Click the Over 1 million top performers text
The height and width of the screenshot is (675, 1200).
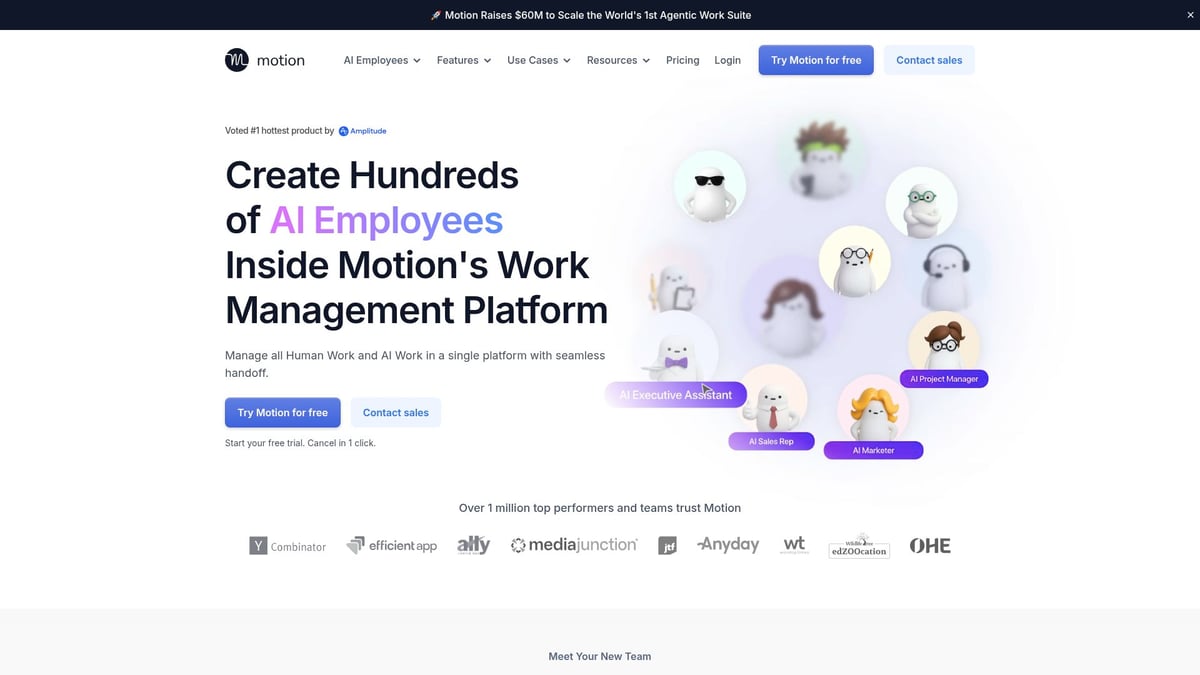[600, 508]
